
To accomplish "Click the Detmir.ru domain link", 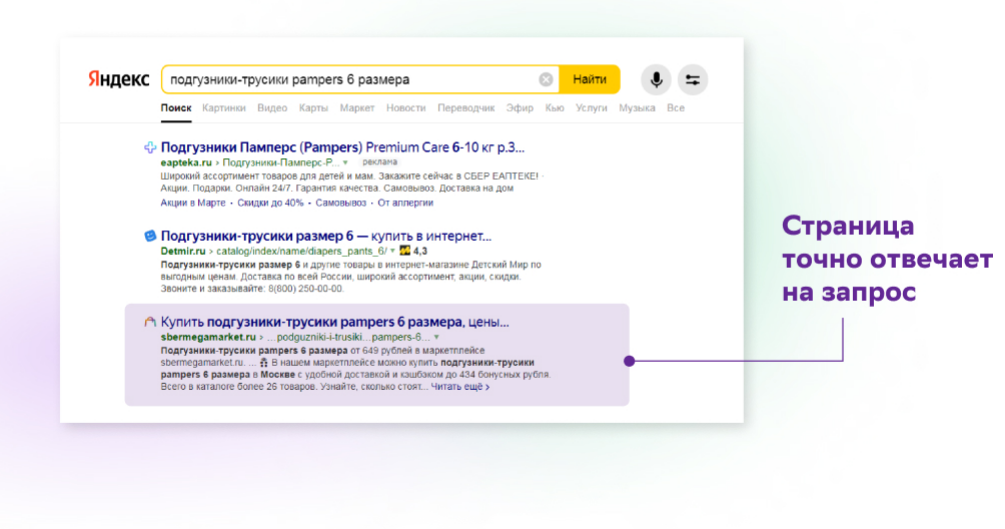I will click(x=183, y=251).
